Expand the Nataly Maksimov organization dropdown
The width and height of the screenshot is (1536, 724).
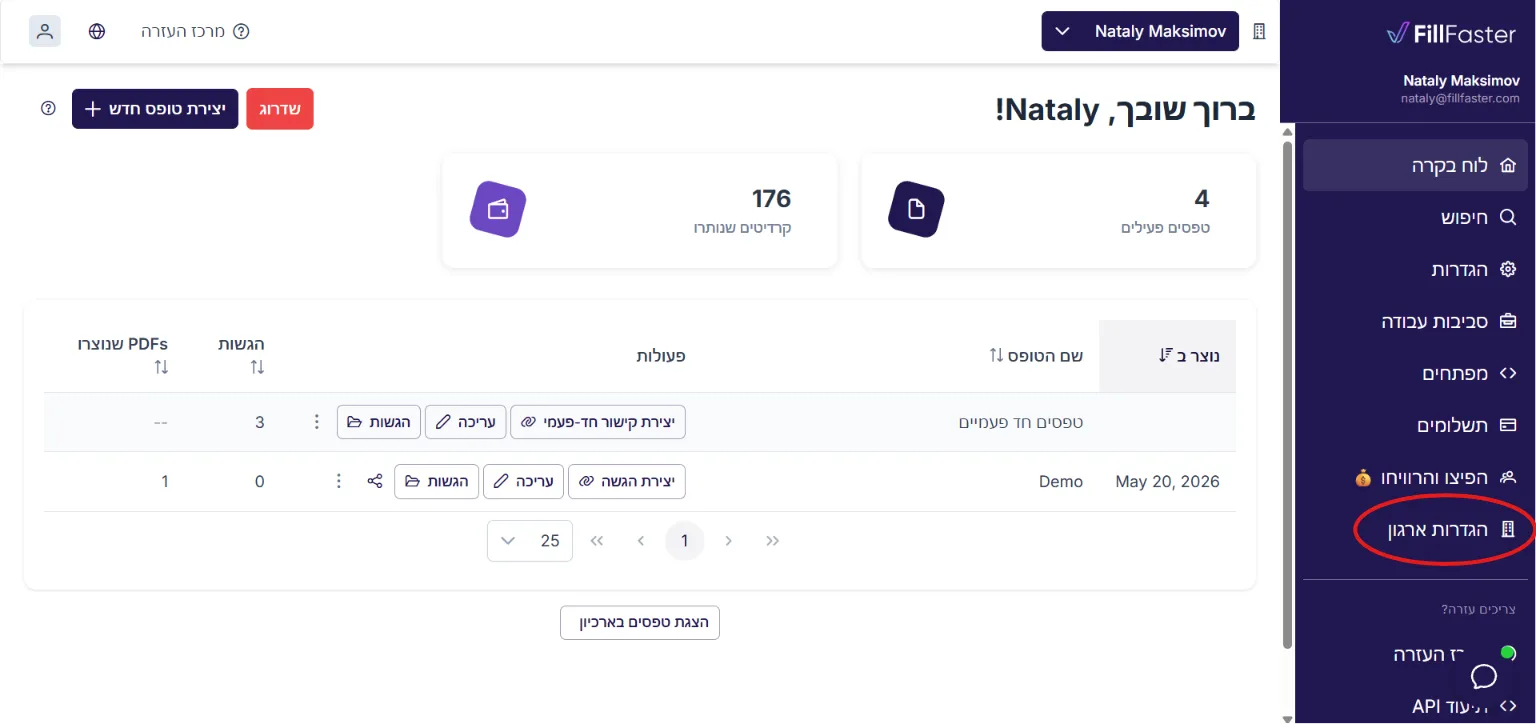[1140, 31]
